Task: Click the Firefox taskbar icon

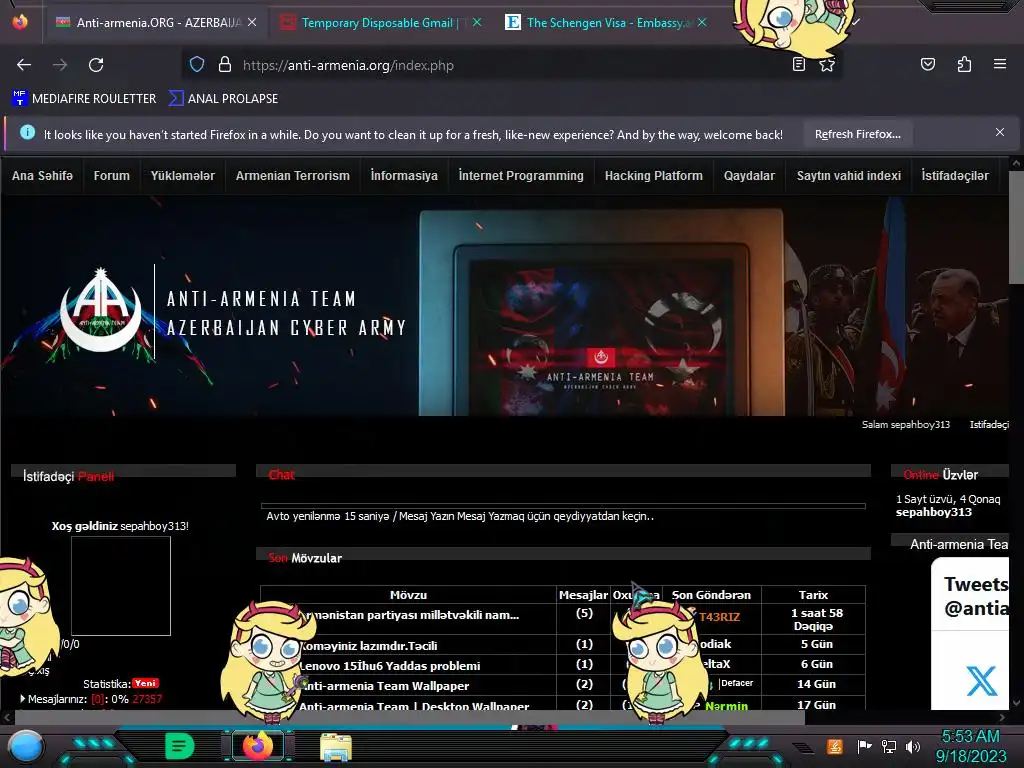Action: point(258,745)
